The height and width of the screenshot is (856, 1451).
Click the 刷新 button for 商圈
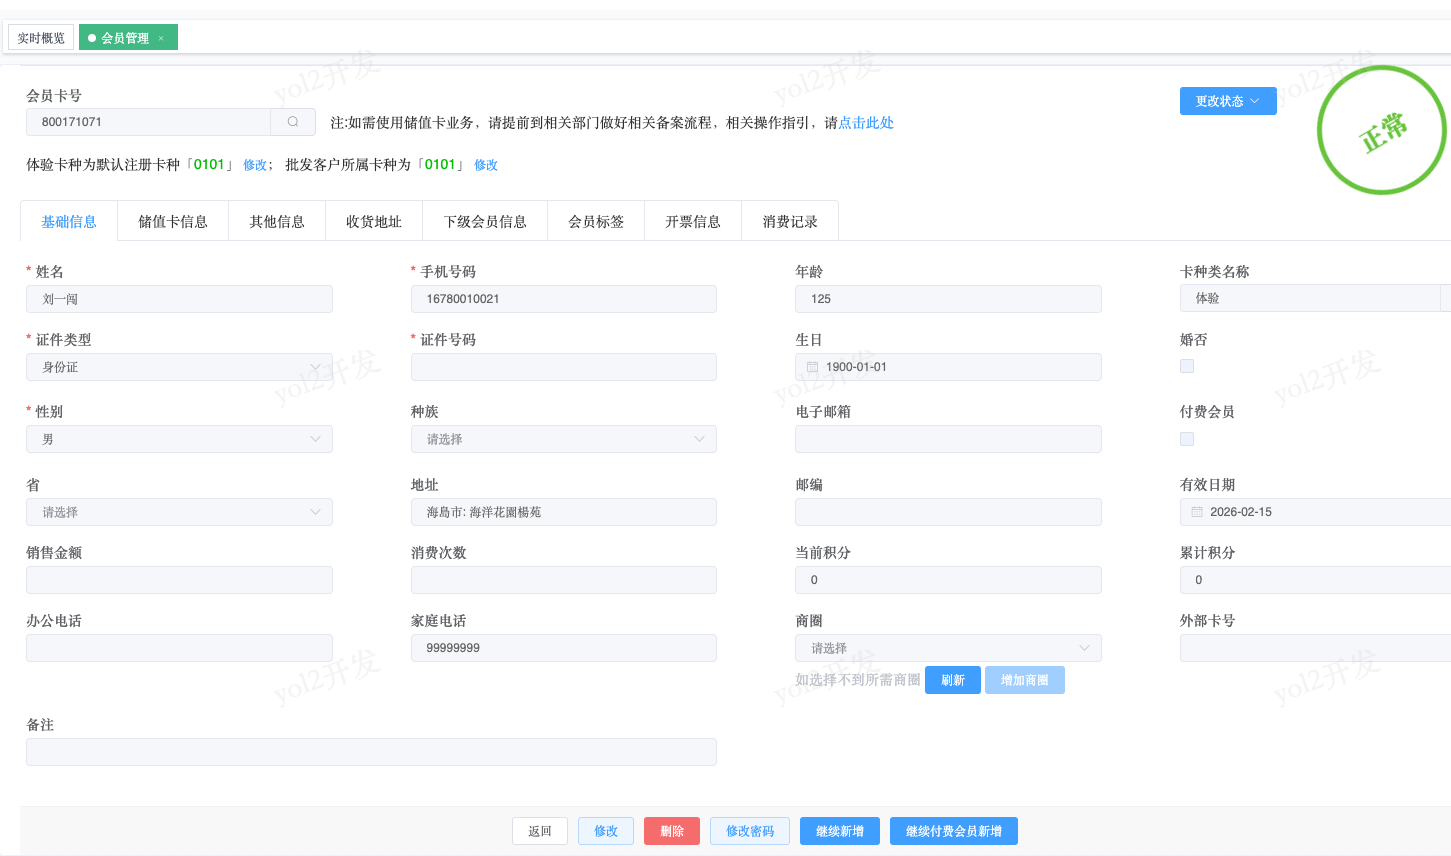click(x=953, y=680)
